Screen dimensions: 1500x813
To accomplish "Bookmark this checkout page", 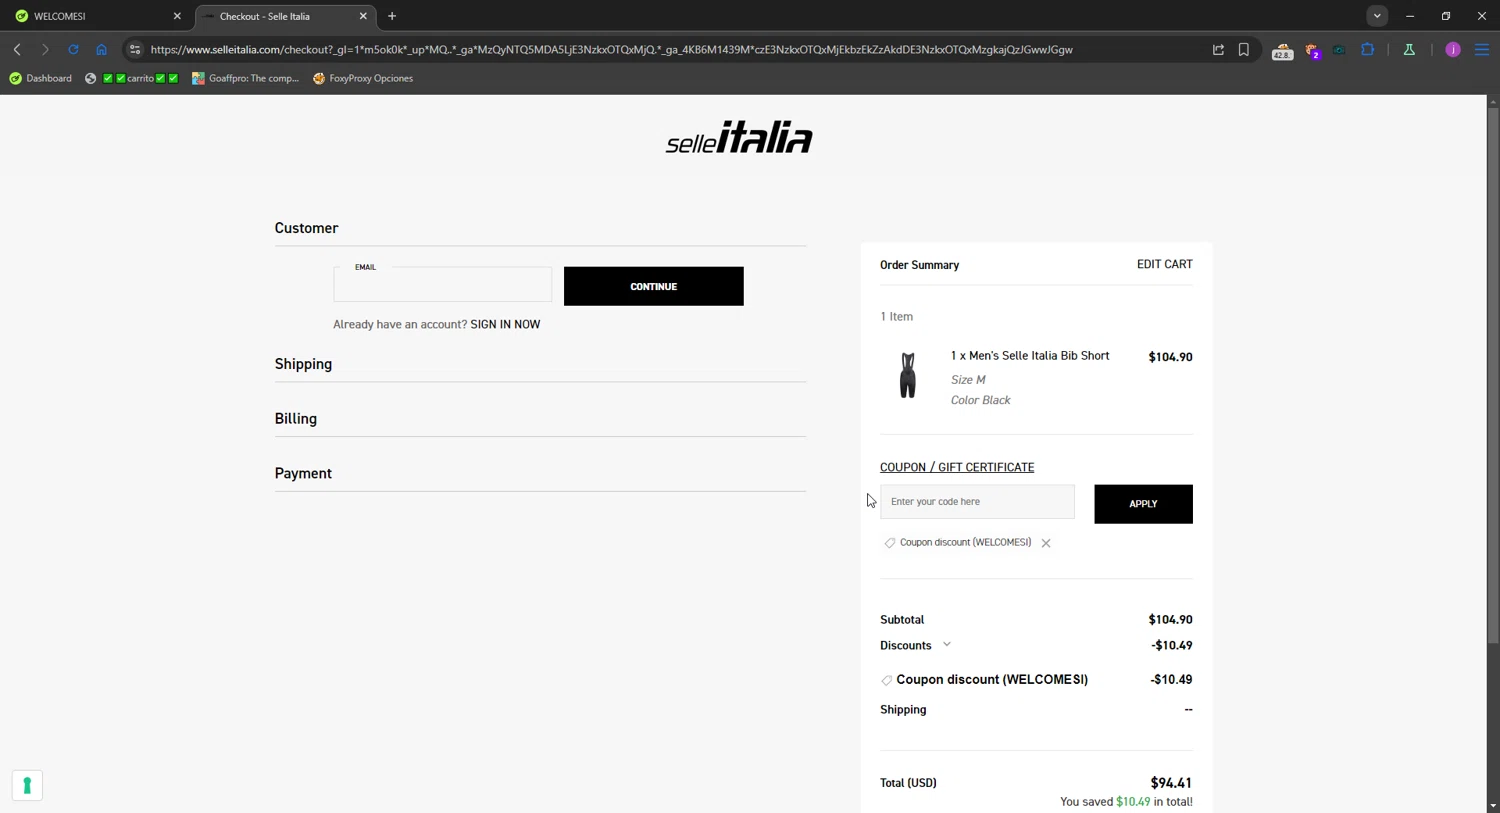I will [1244, 49].
